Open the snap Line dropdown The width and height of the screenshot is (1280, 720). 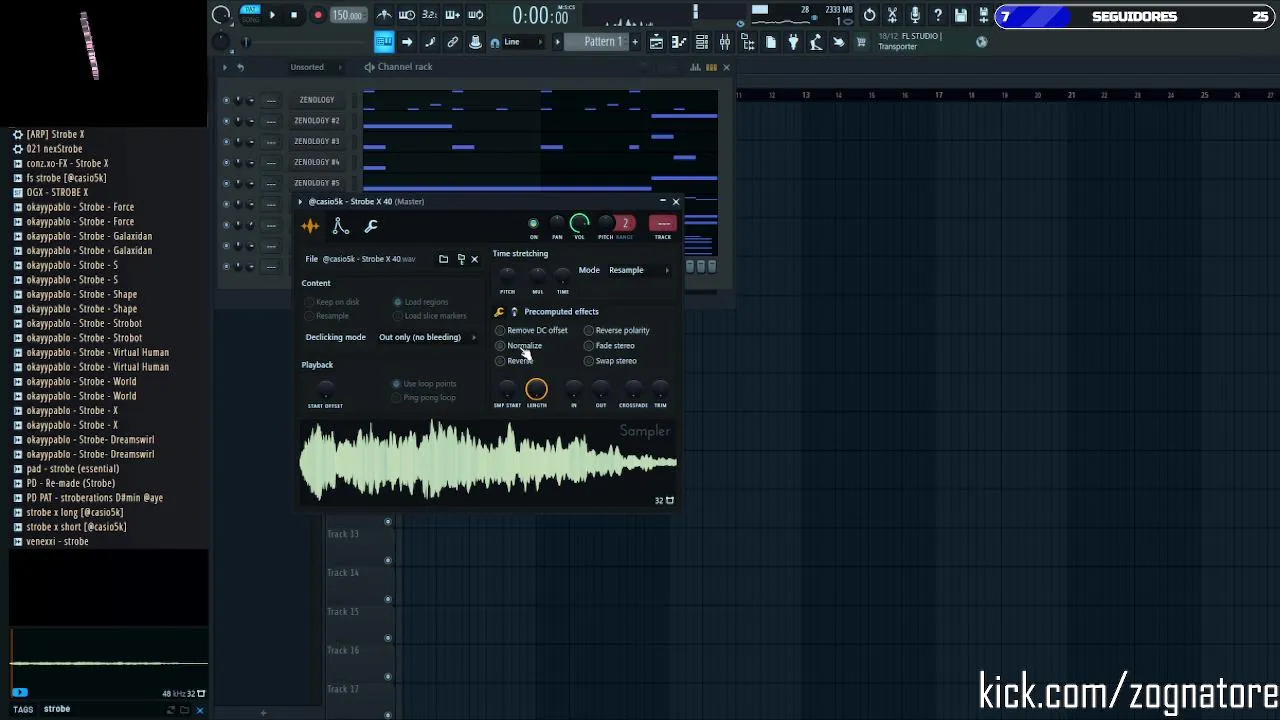[x=523, y=42]
